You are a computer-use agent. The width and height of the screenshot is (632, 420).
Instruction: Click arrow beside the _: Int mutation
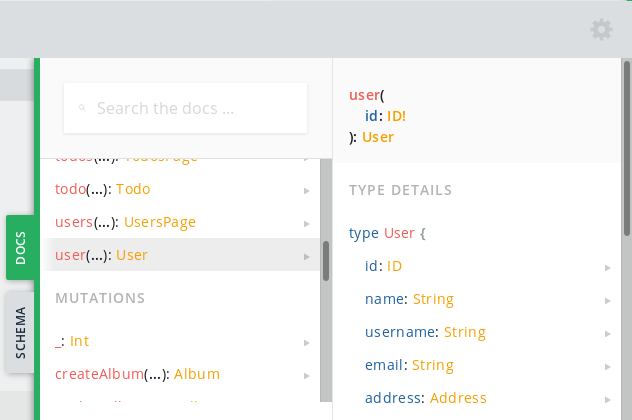pyautogui.click(x=307, y=343)
